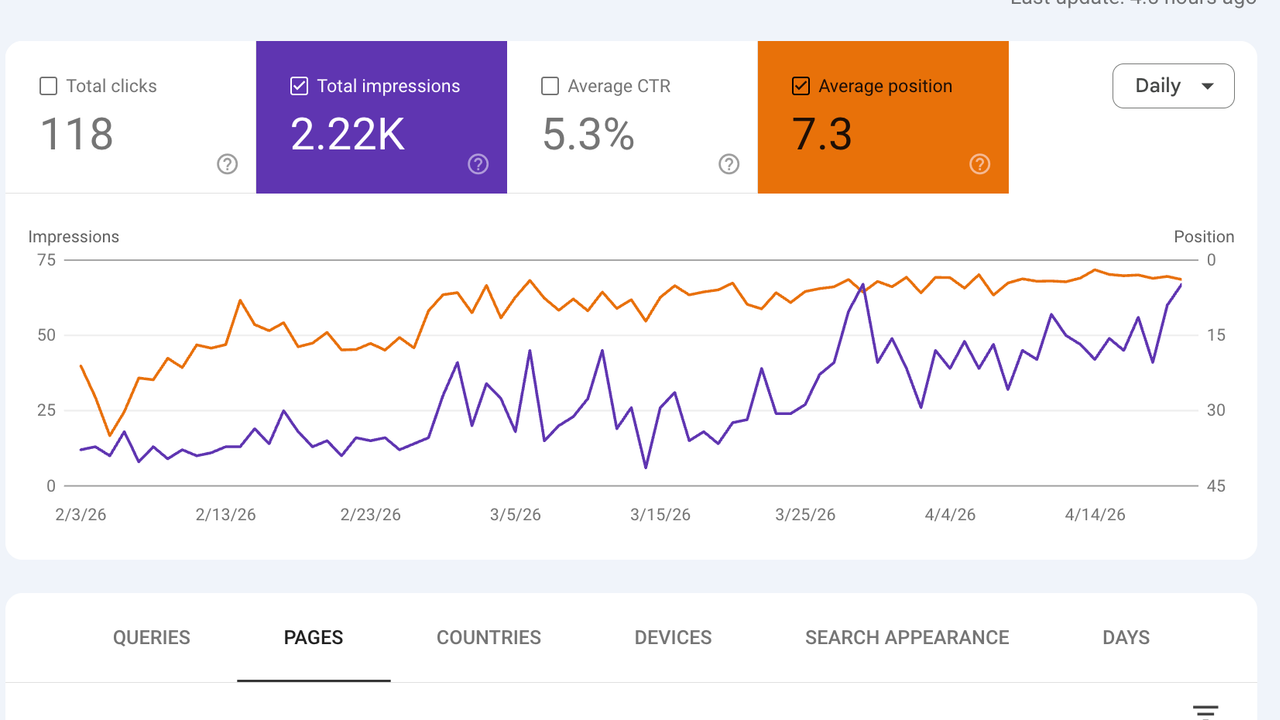Select the PAGES tab
Image resolution: width=1280 pixels, height=720 pixels.
coord(313,637)
